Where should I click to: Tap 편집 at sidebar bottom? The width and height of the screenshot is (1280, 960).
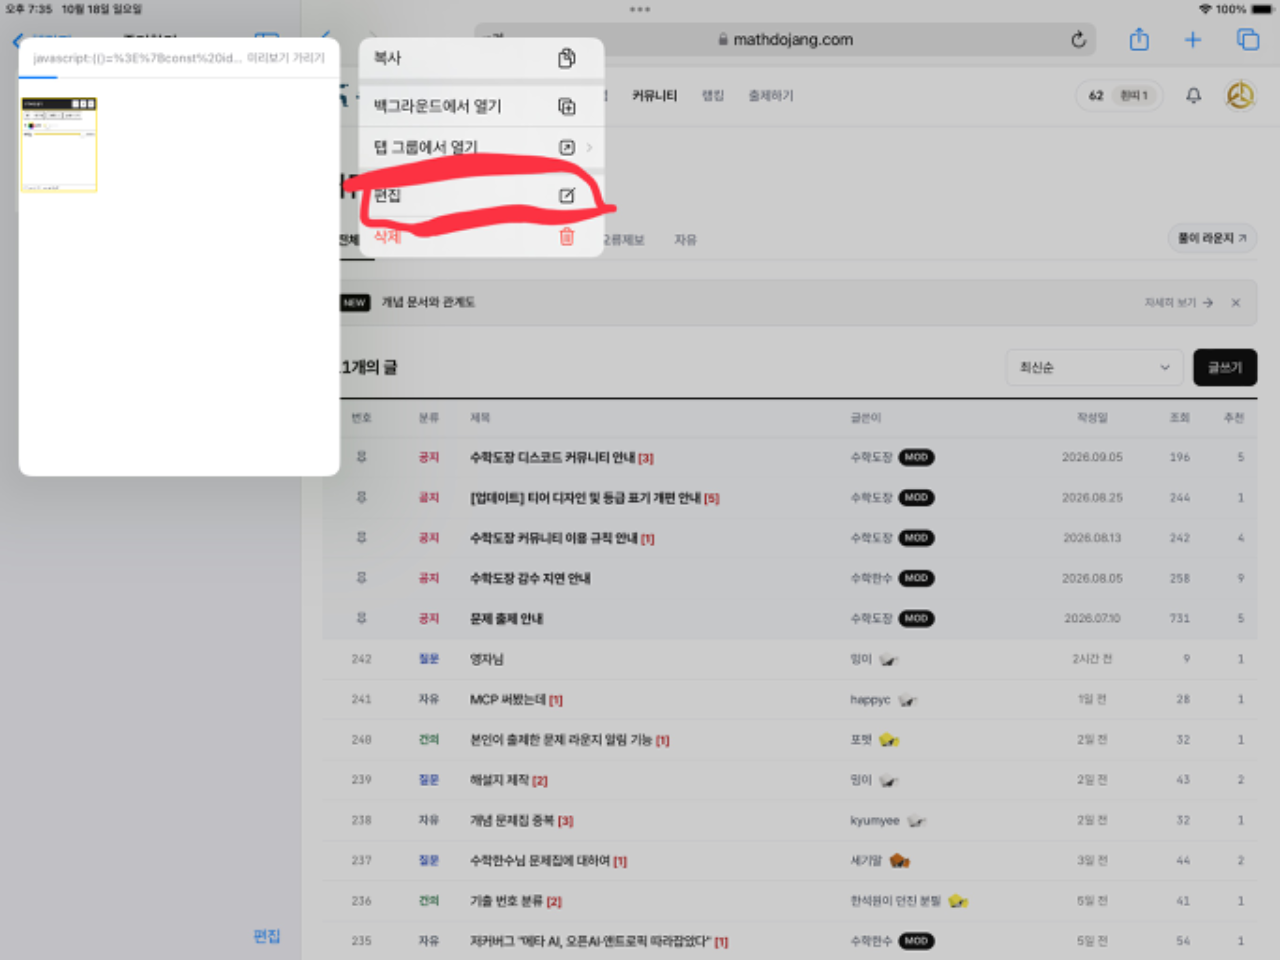coord(267,936)
